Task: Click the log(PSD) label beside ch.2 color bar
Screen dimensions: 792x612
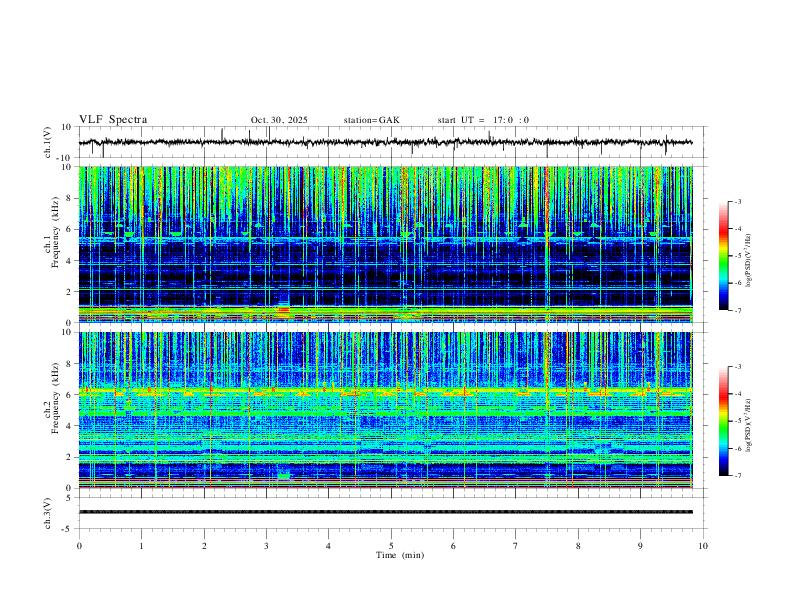Action: 749,426
